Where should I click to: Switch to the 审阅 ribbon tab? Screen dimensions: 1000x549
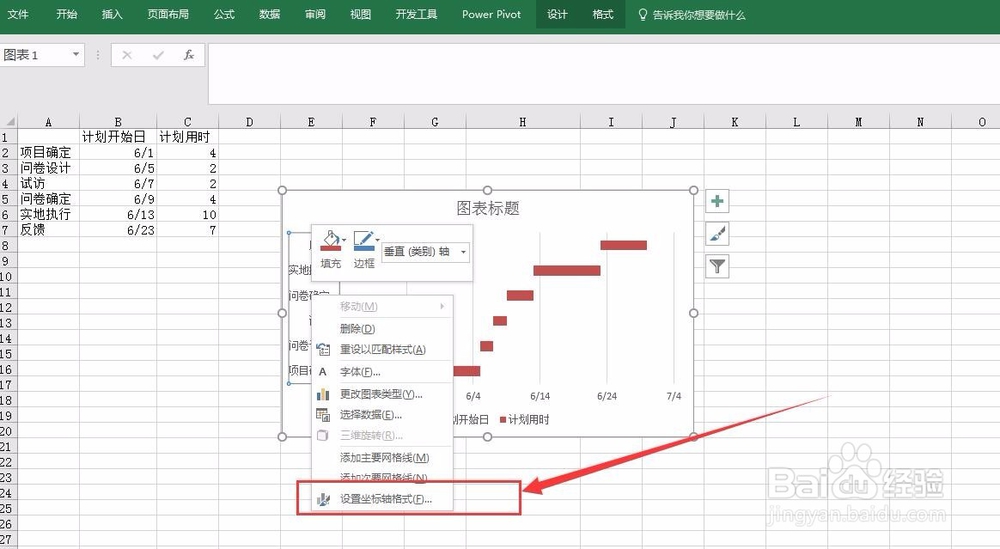(x=315, y=14)
